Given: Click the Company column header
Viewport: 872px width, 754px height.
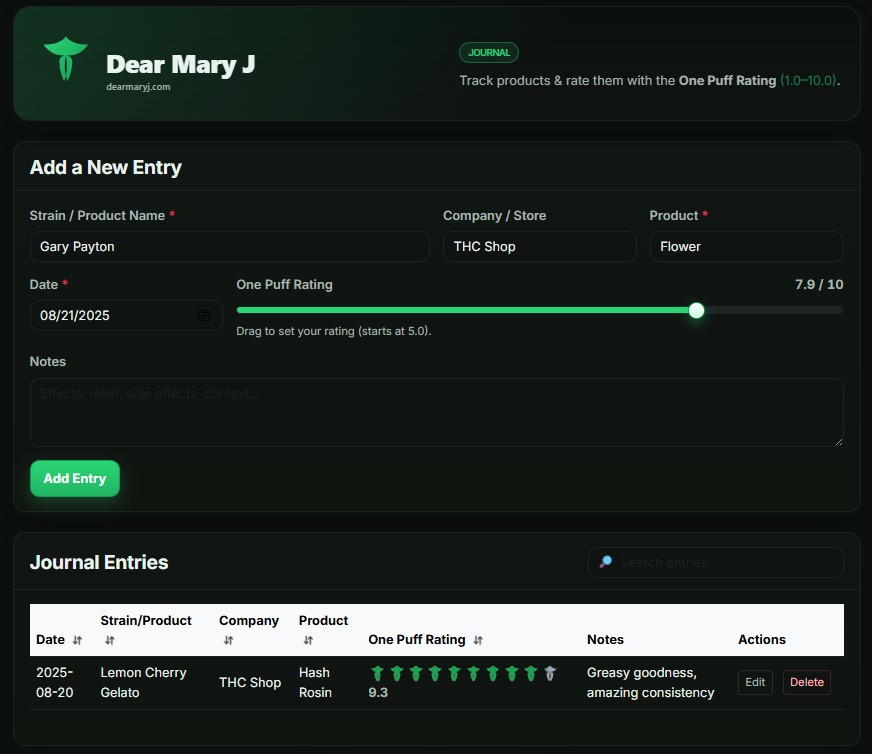Looking at the screenshot, I should tap(249, 621).
